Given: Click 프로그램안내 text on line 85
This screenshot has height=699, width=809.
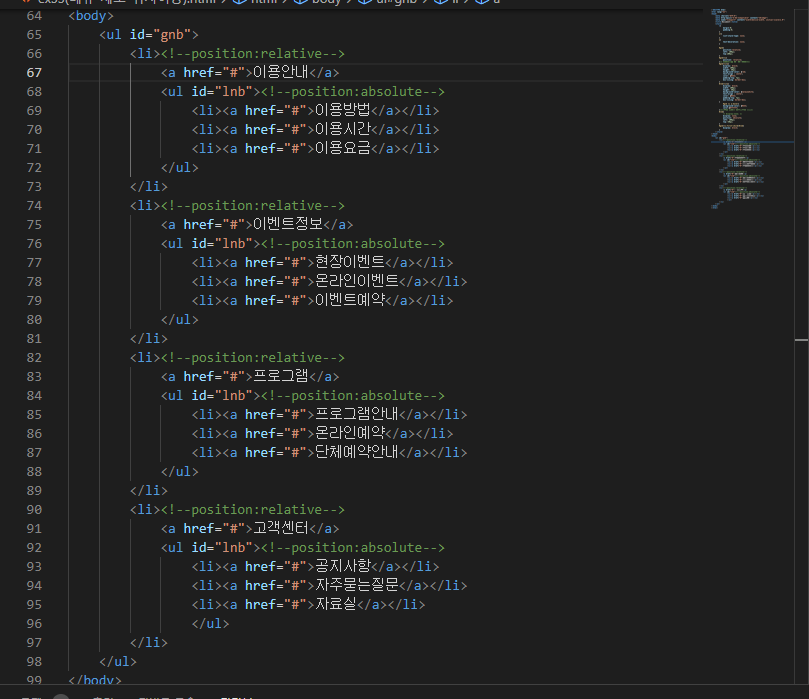Looking at the screenshot, I should [357, 415].
